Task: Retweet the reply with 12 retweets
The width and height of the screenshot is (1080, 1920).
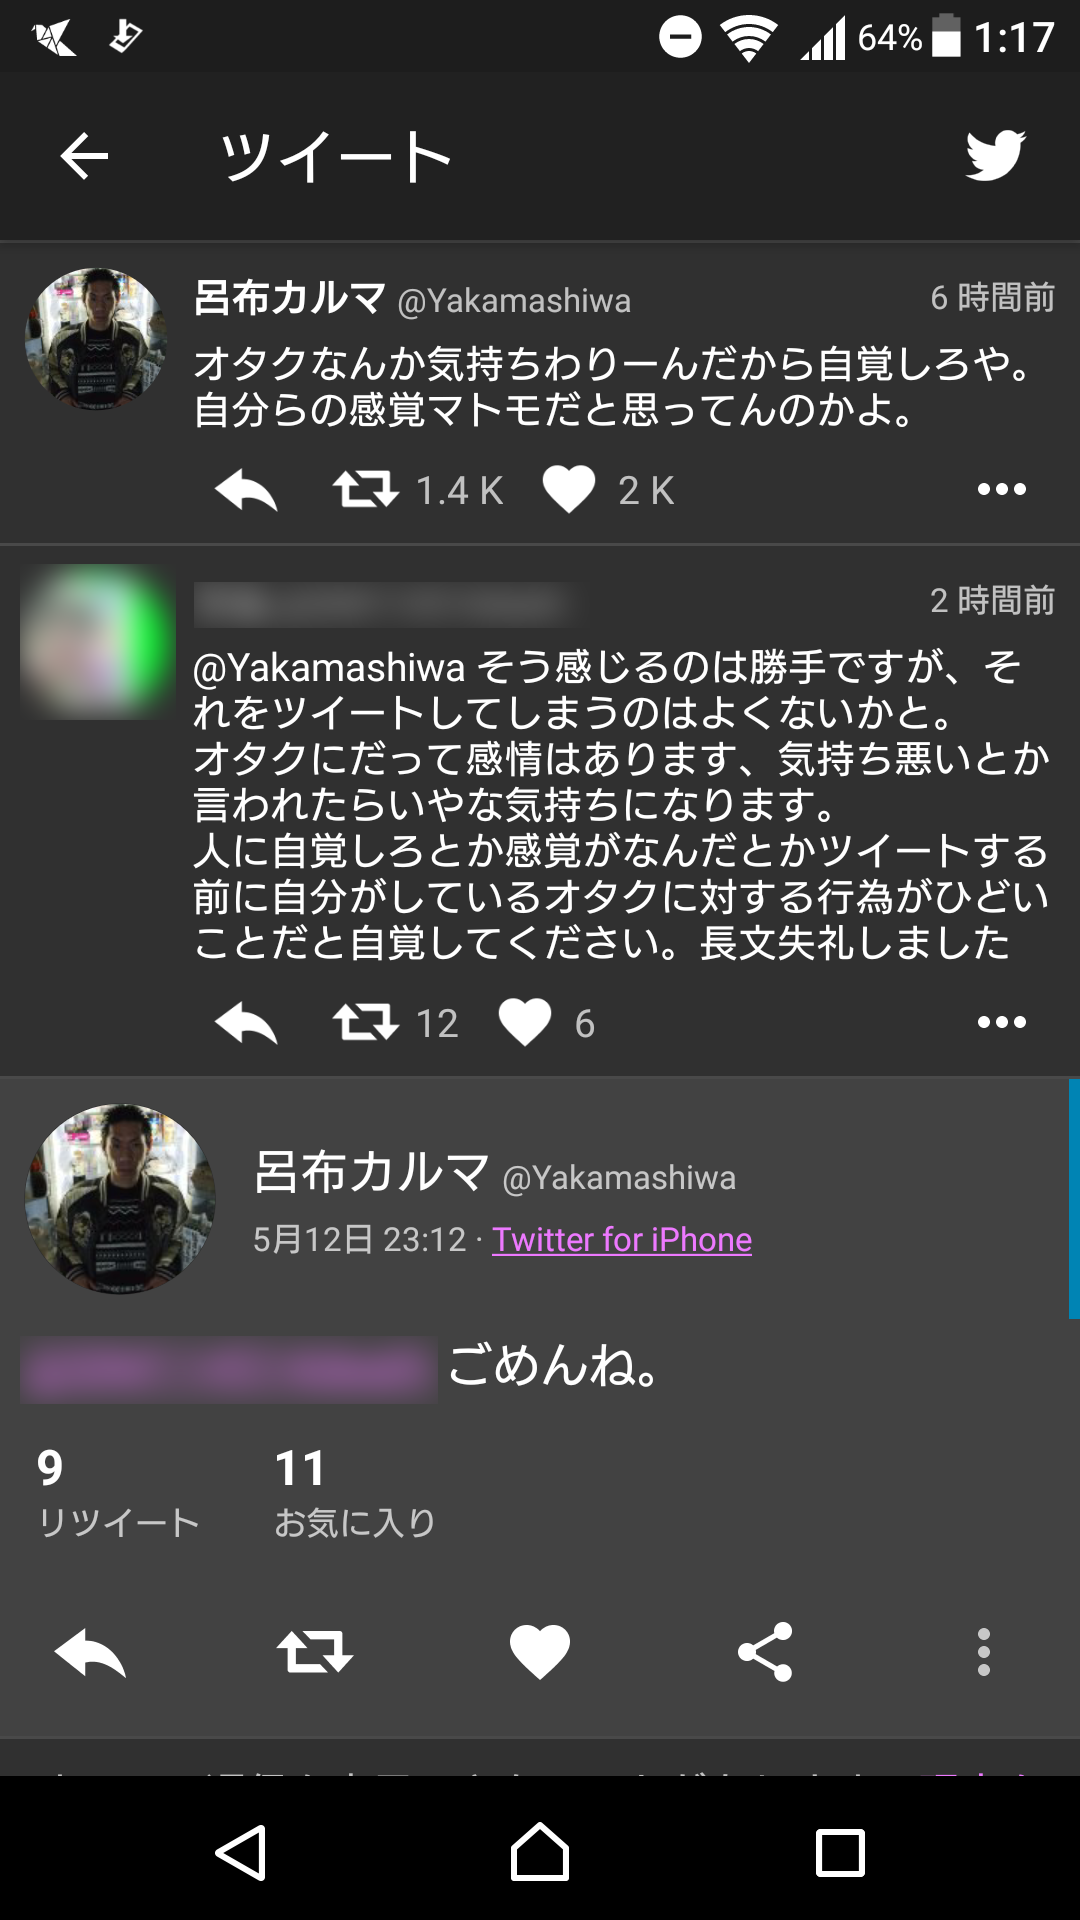Action: [366, 1023]
